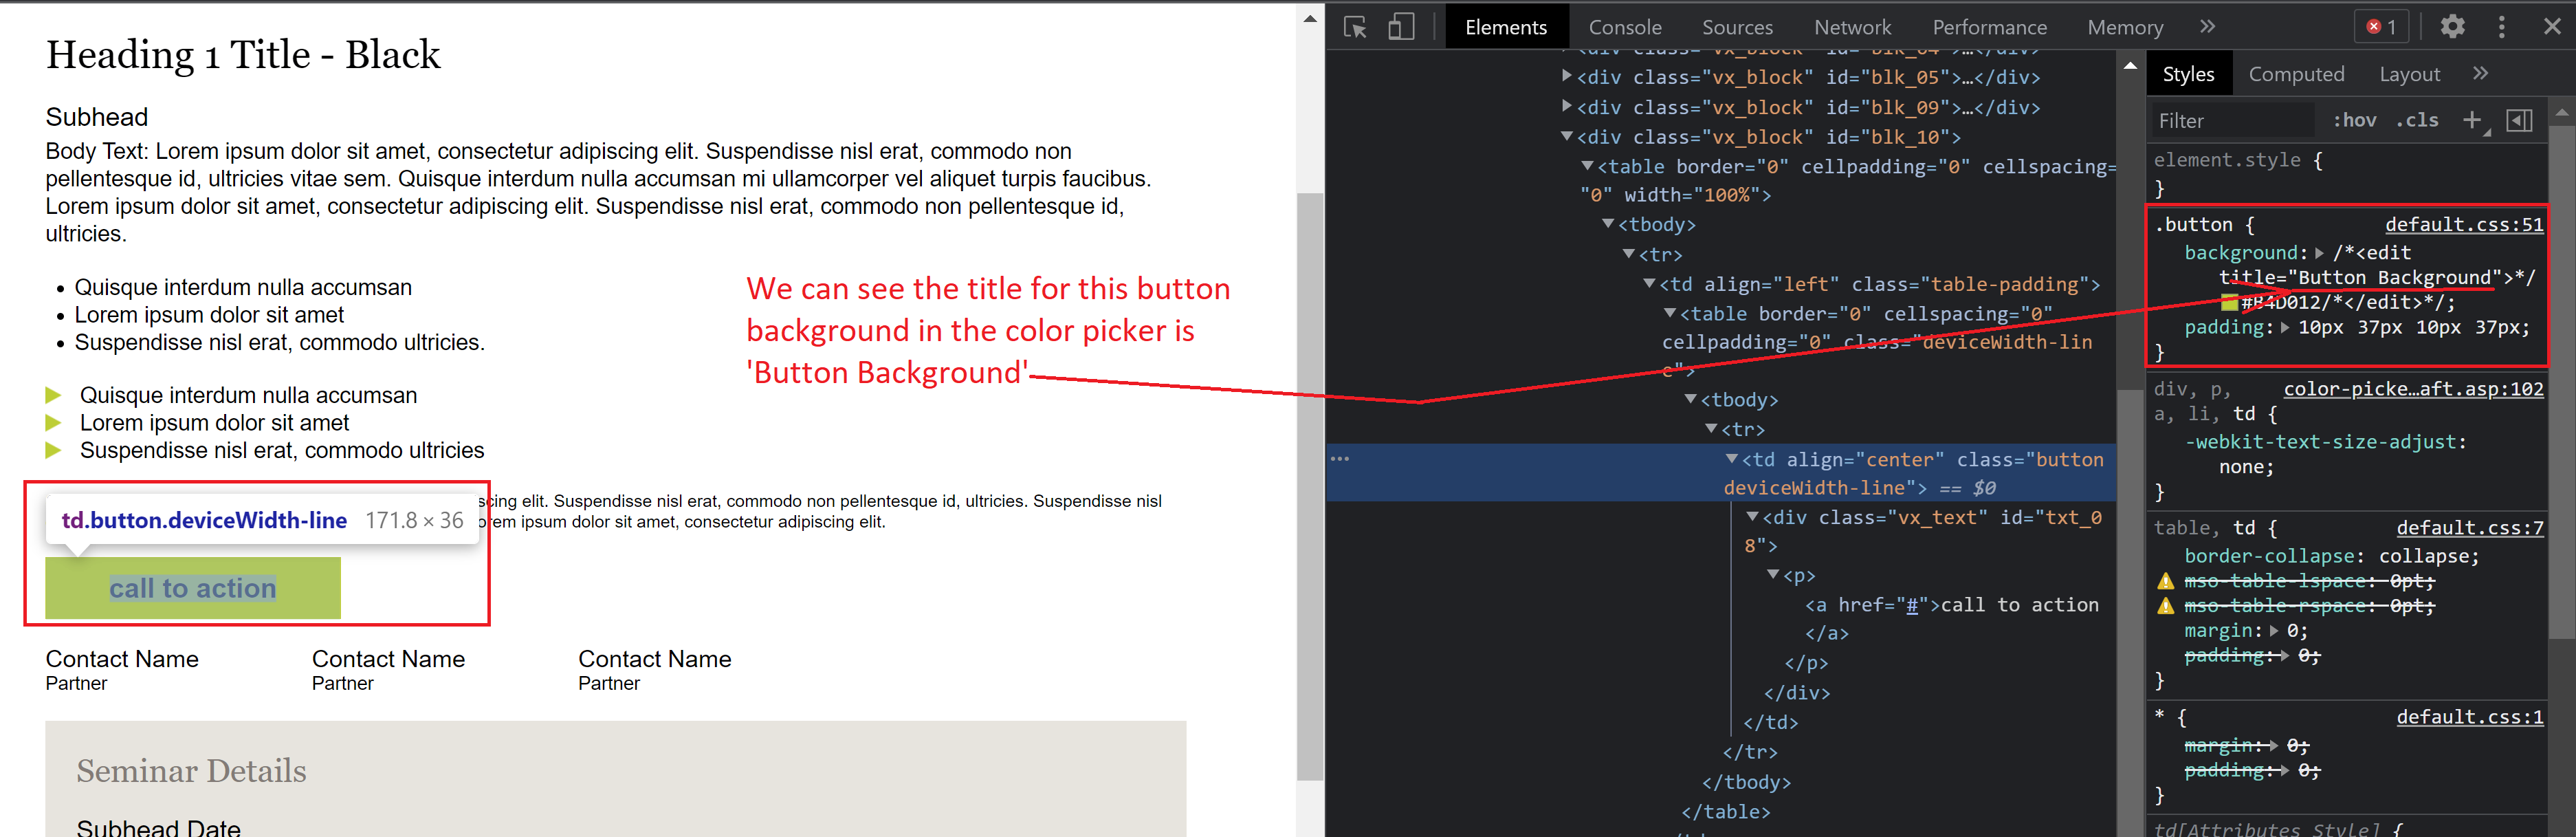Toggle the .cls class editor pane
The height and width of the screenshot is (837, 2576).
pos(2418,120)
